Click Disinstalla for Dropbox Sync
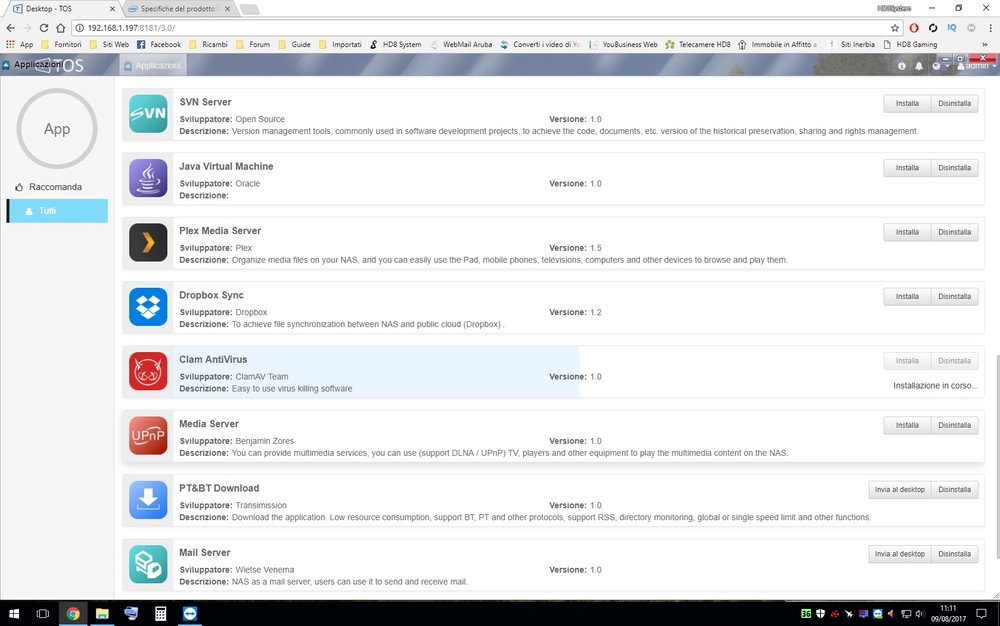Image resolution: width=1000 pixels, height=626 pixels. coord(954,297)
